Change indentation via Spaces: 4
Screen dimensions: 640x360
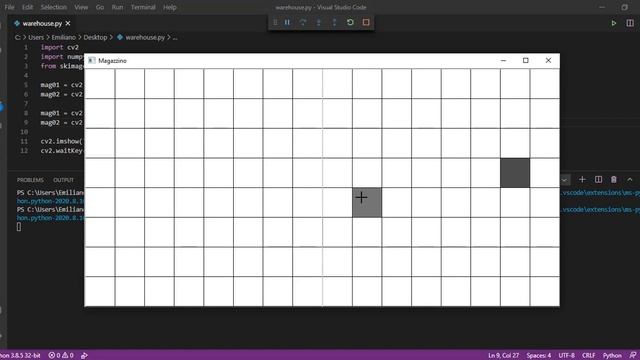[x=538, y=356]
